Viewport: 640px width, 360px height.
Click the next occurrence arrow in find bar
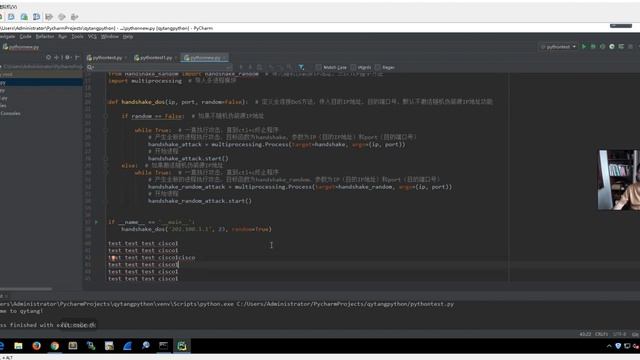250,67
